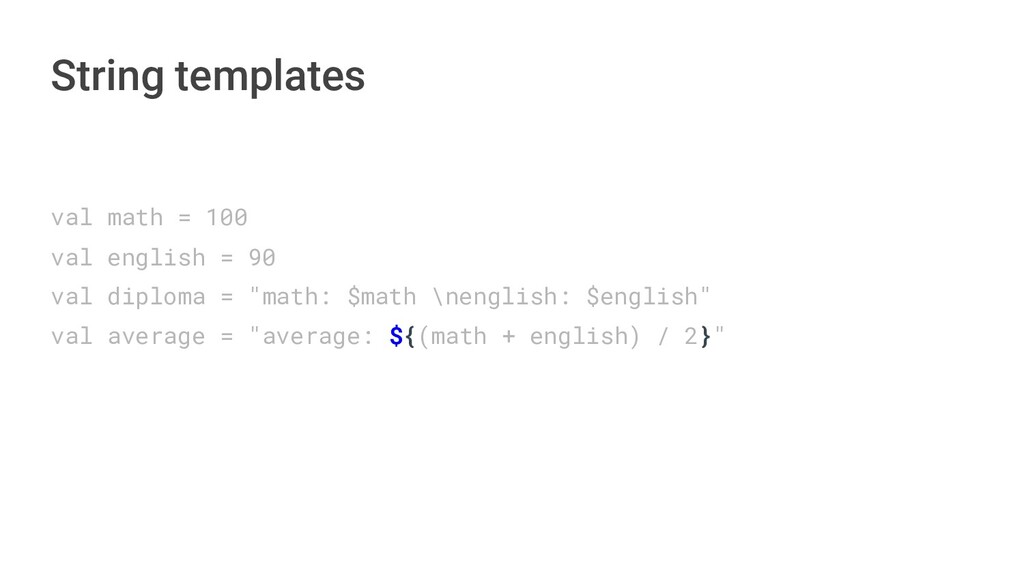This screenshot has width=1024, height=576.
Task: Click the digit 2 before the closing brace
Action: [691, 336]
